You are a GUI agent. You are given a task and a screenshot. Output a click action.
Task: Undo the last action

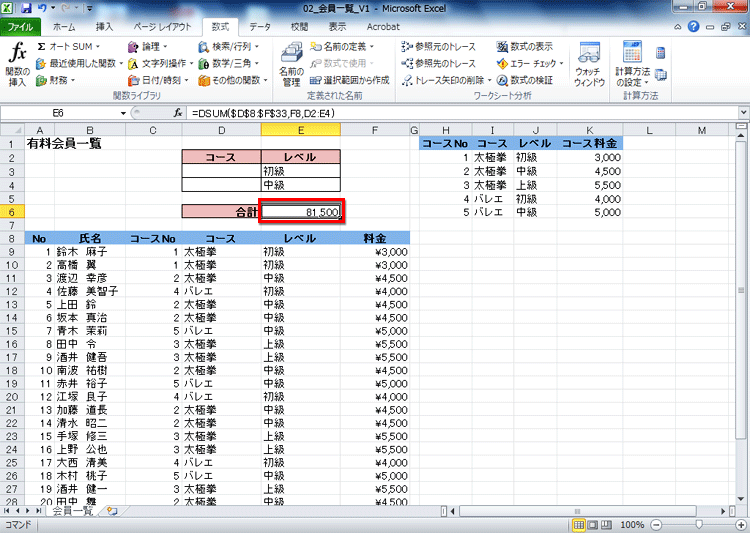42,8
